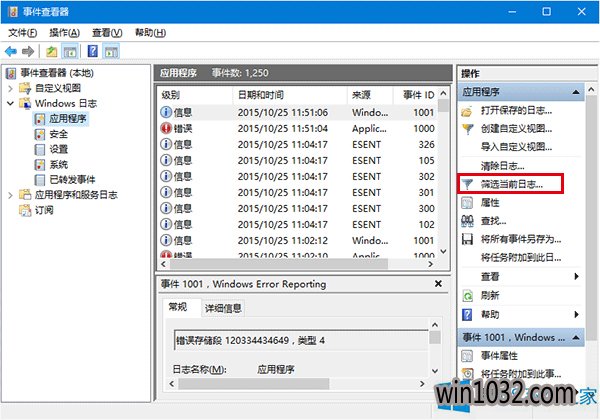Image resolution: width=600 pixels, height=420 pixels.
Task: Expand the 自定义视图 tree node
Action: [11, 89]
